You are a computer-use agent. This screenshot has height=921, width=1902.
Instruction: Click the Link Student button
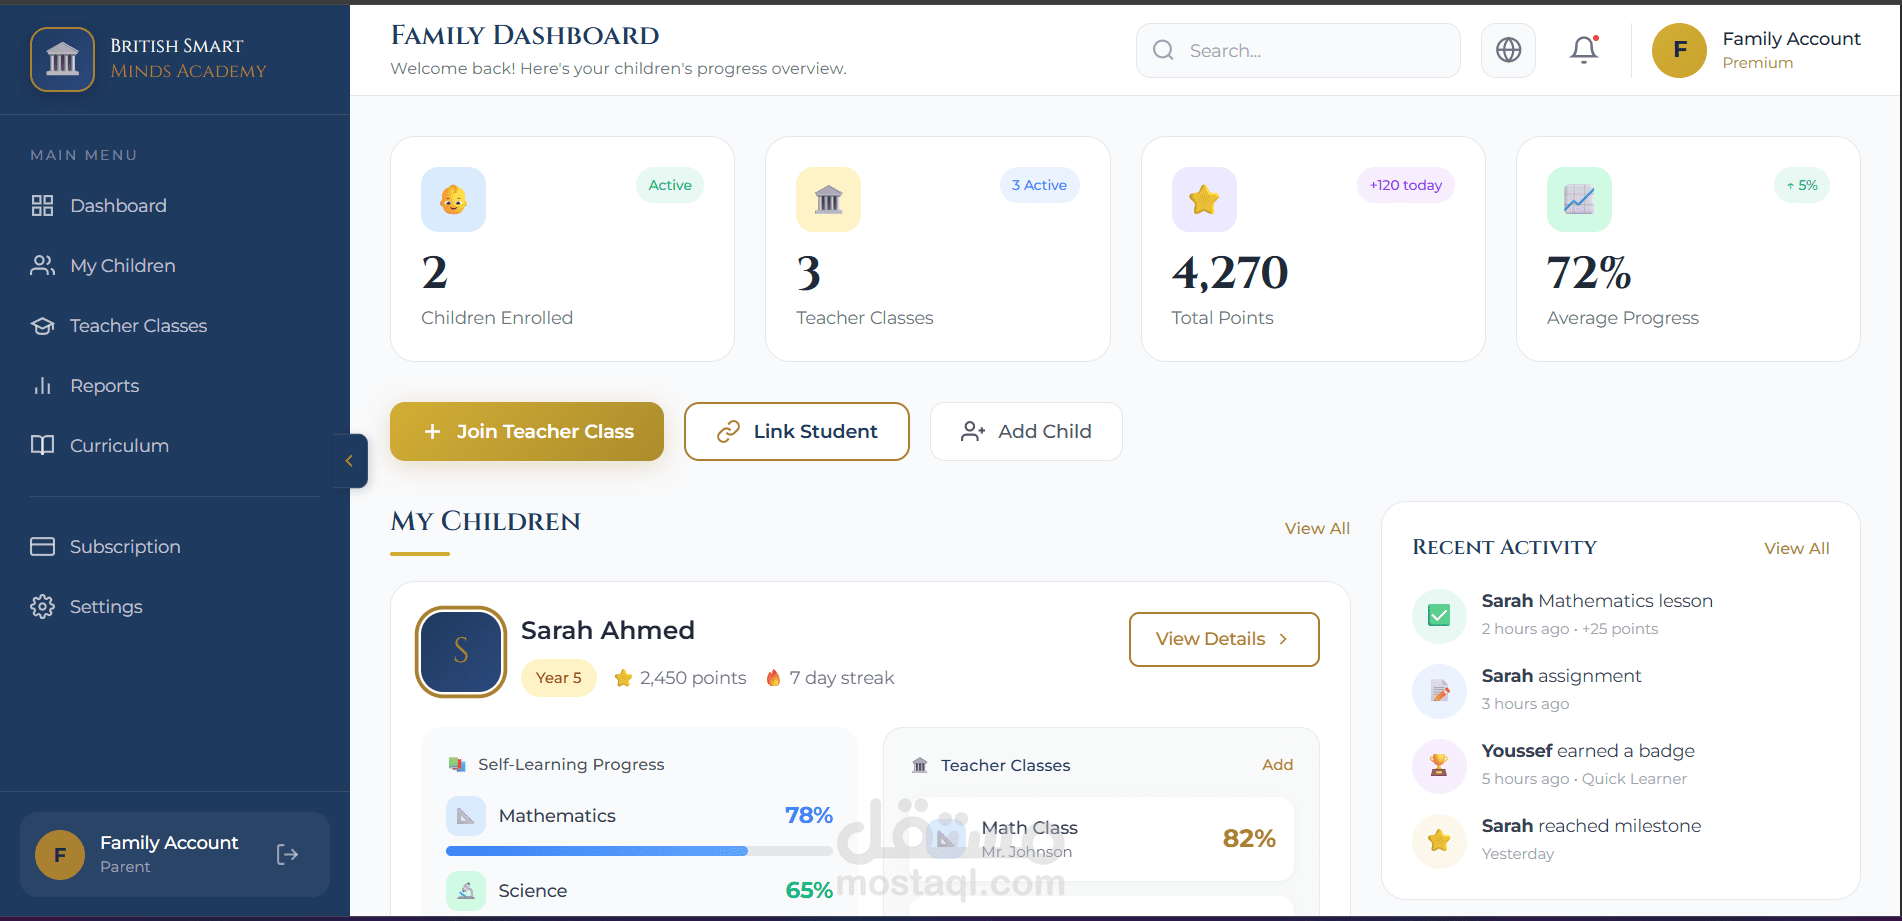click(x=797, y=432)
